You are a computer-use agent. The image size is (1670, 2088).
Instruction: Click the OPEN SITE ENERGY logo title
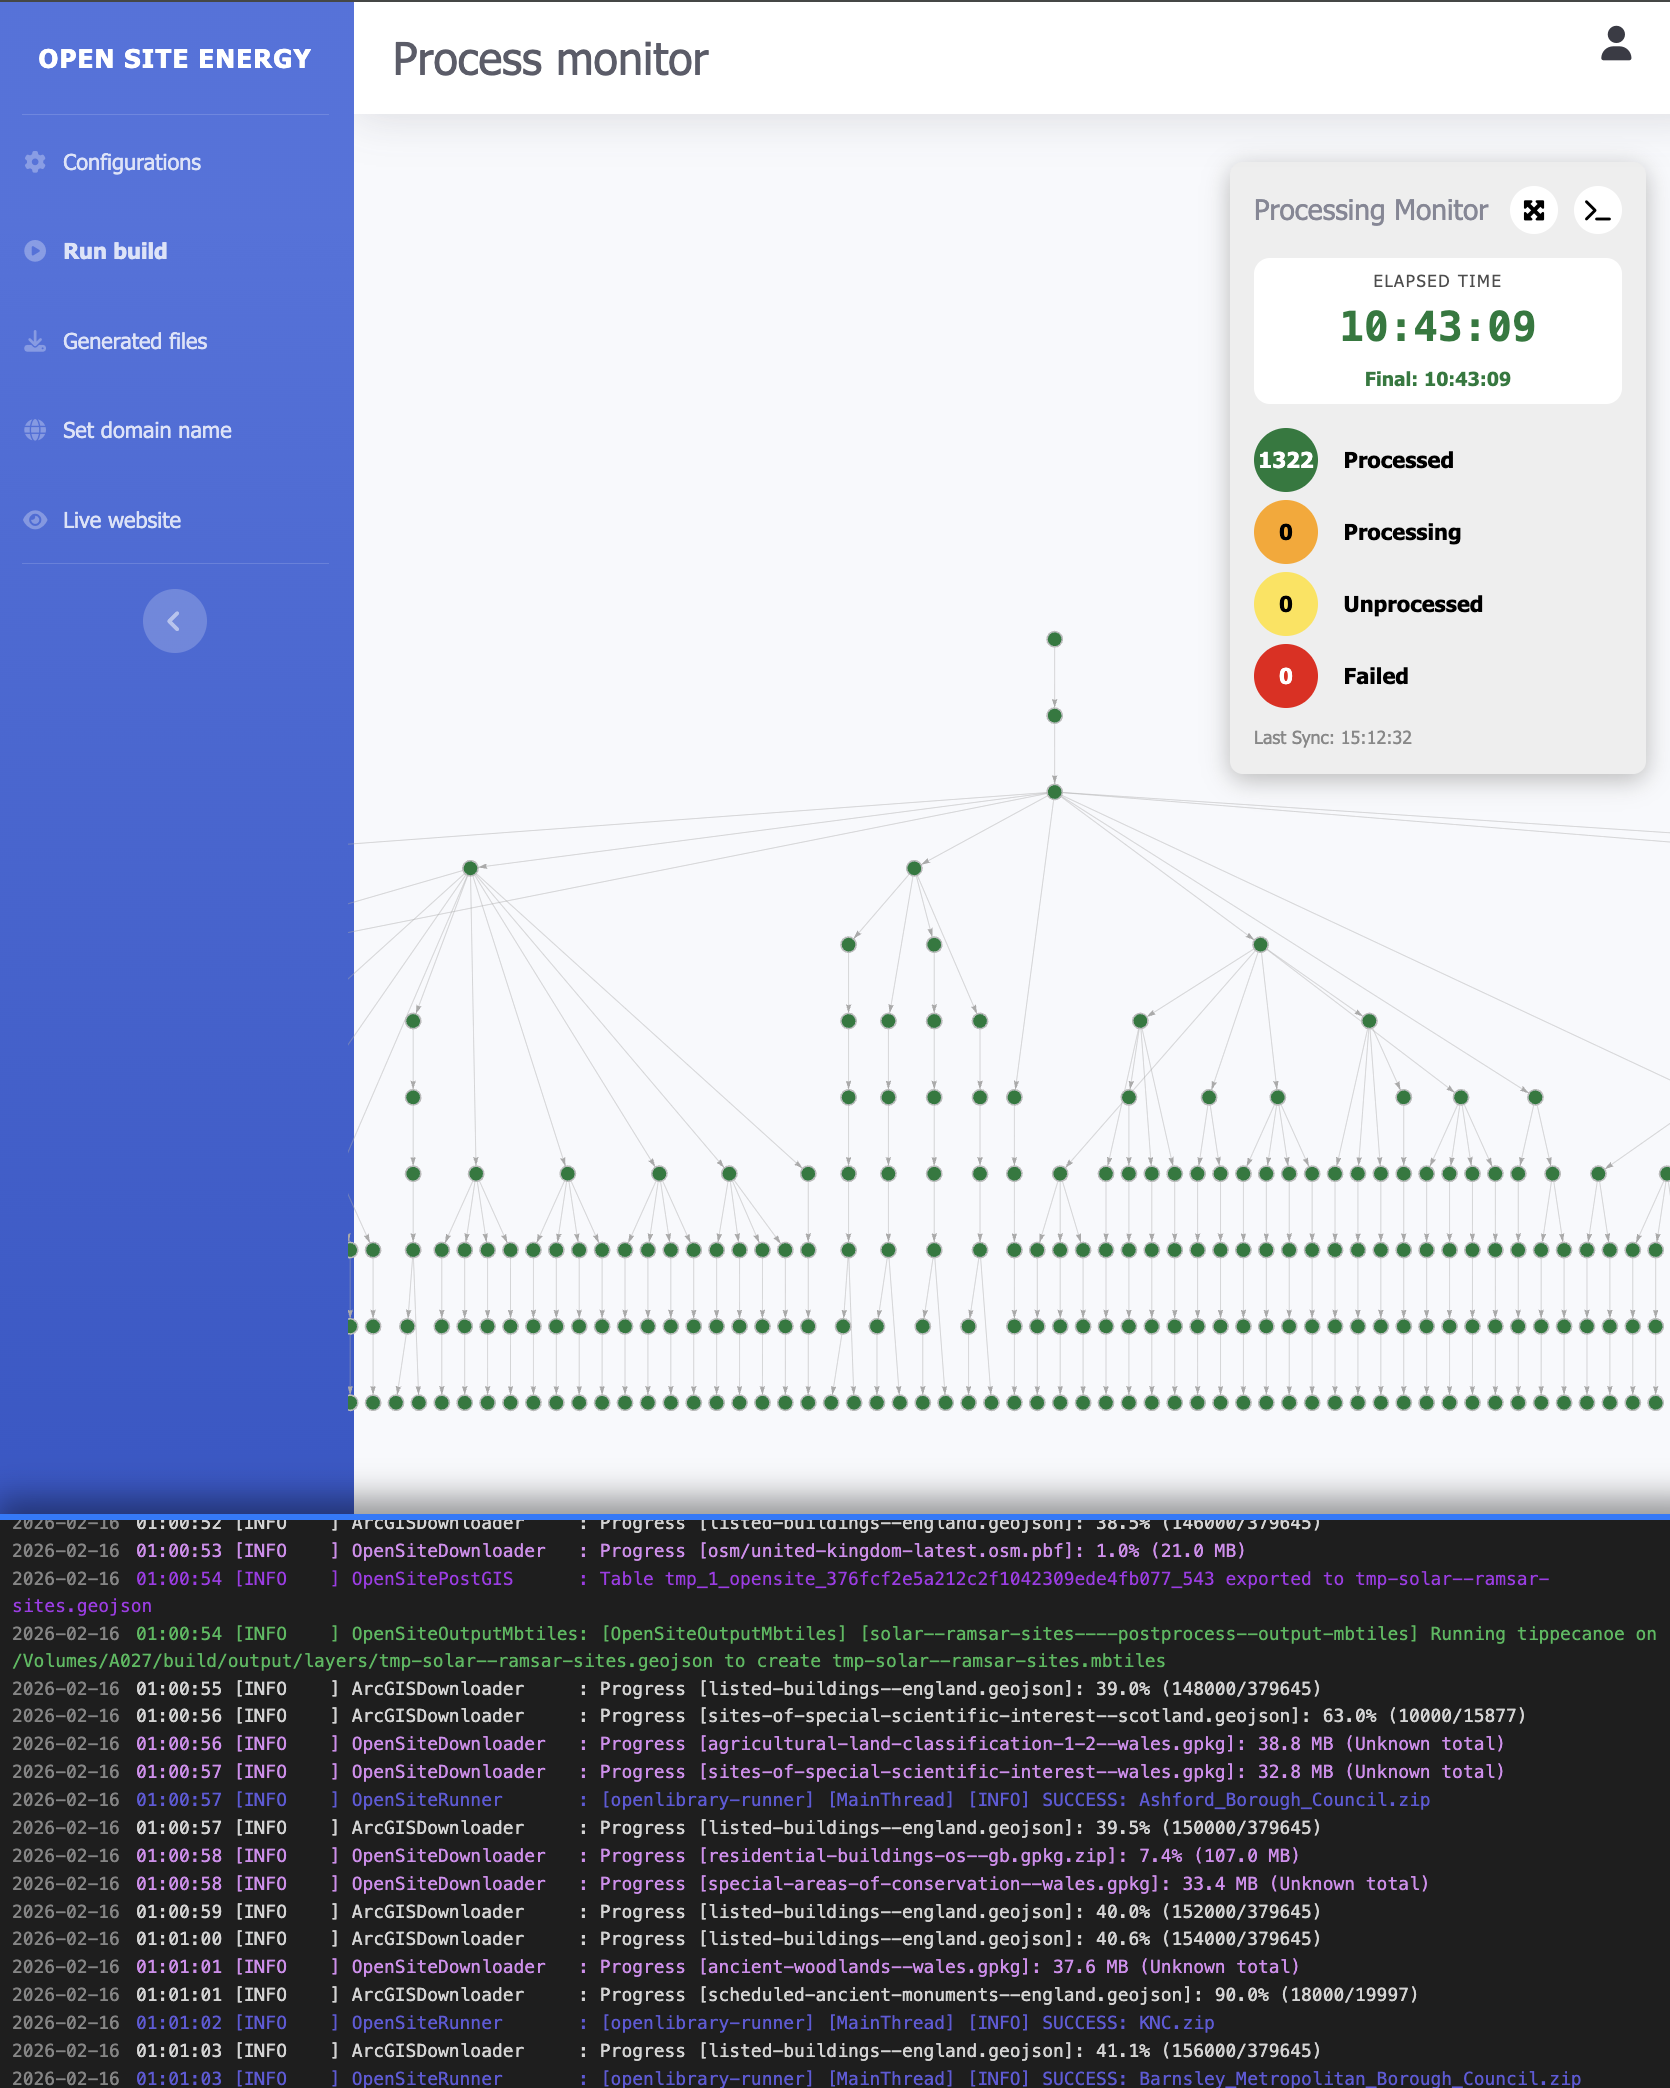[x=175, y=59]
